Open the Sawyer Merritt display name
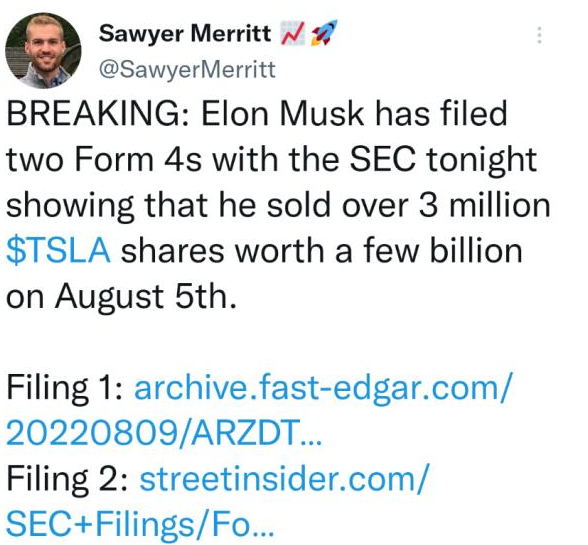The image size is (588, 545). coord(184,33)
